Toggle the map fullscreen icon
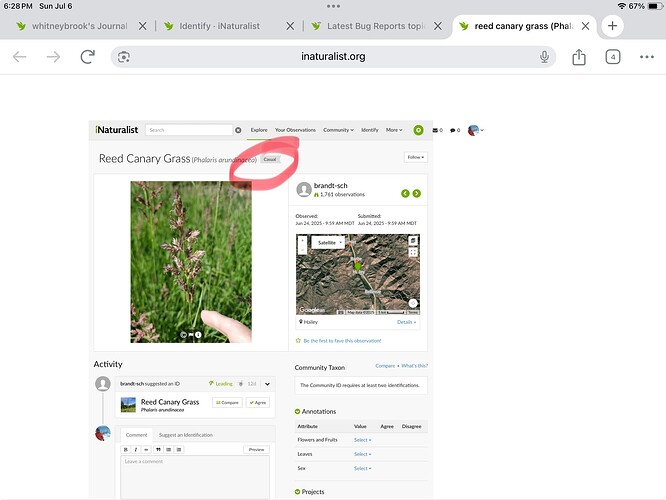Screen dimensions: 666x500 coord(413,252)
